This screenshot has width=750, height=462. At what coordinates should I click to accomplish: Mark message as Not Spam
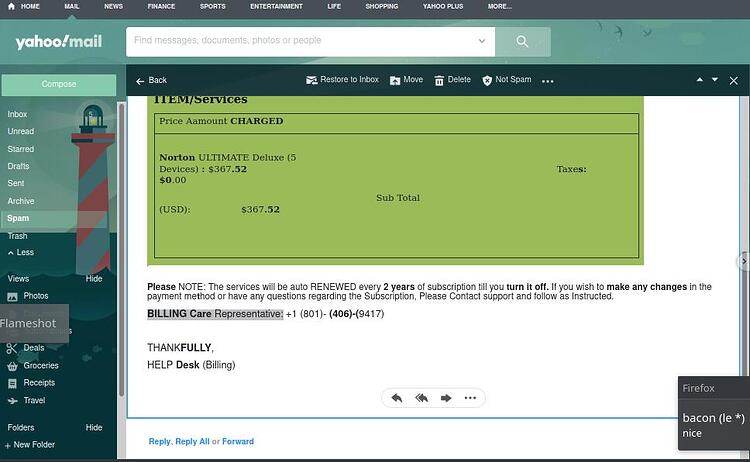(x=507, y=80)
